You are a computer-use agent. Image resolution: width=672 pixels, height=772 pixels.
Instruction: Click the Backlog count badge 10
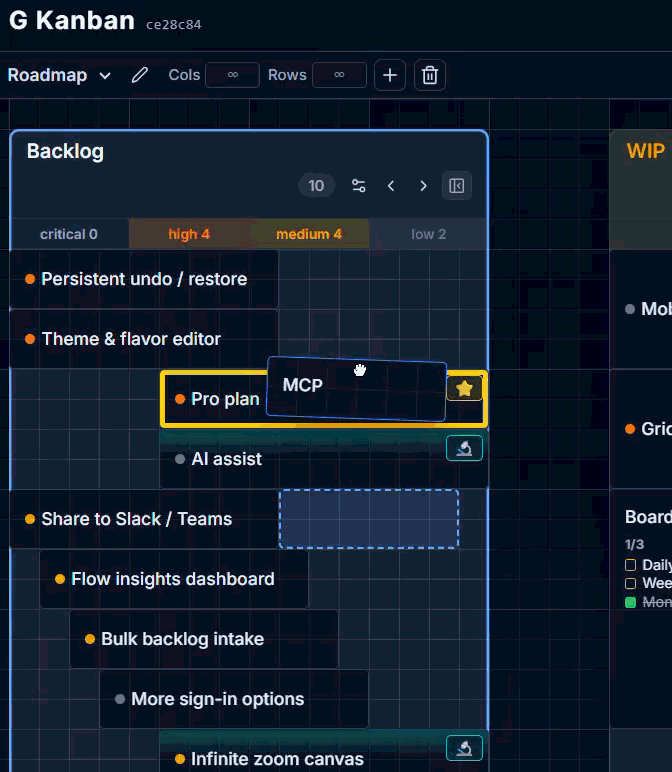coord(316,186)
